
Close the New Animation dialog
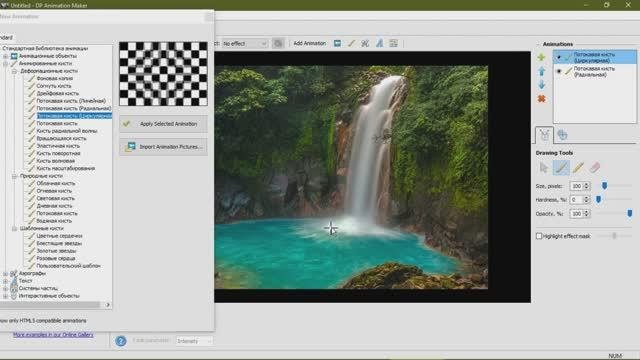208,17
